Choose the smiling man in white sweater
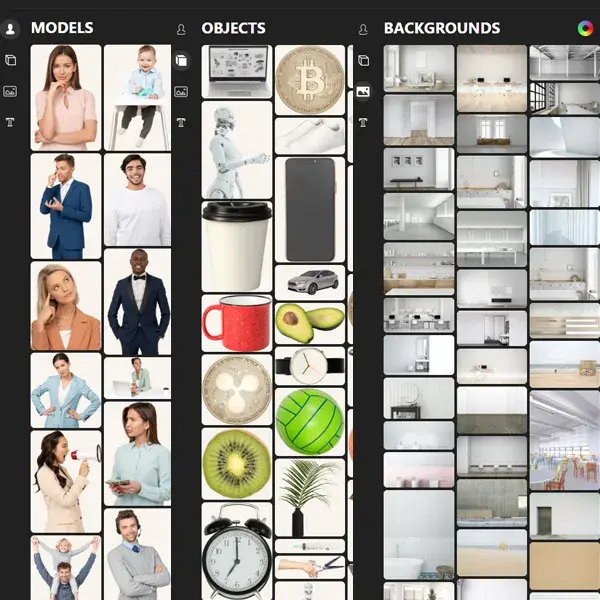Viewport: 600px width, 600px height. click(137, 199)
